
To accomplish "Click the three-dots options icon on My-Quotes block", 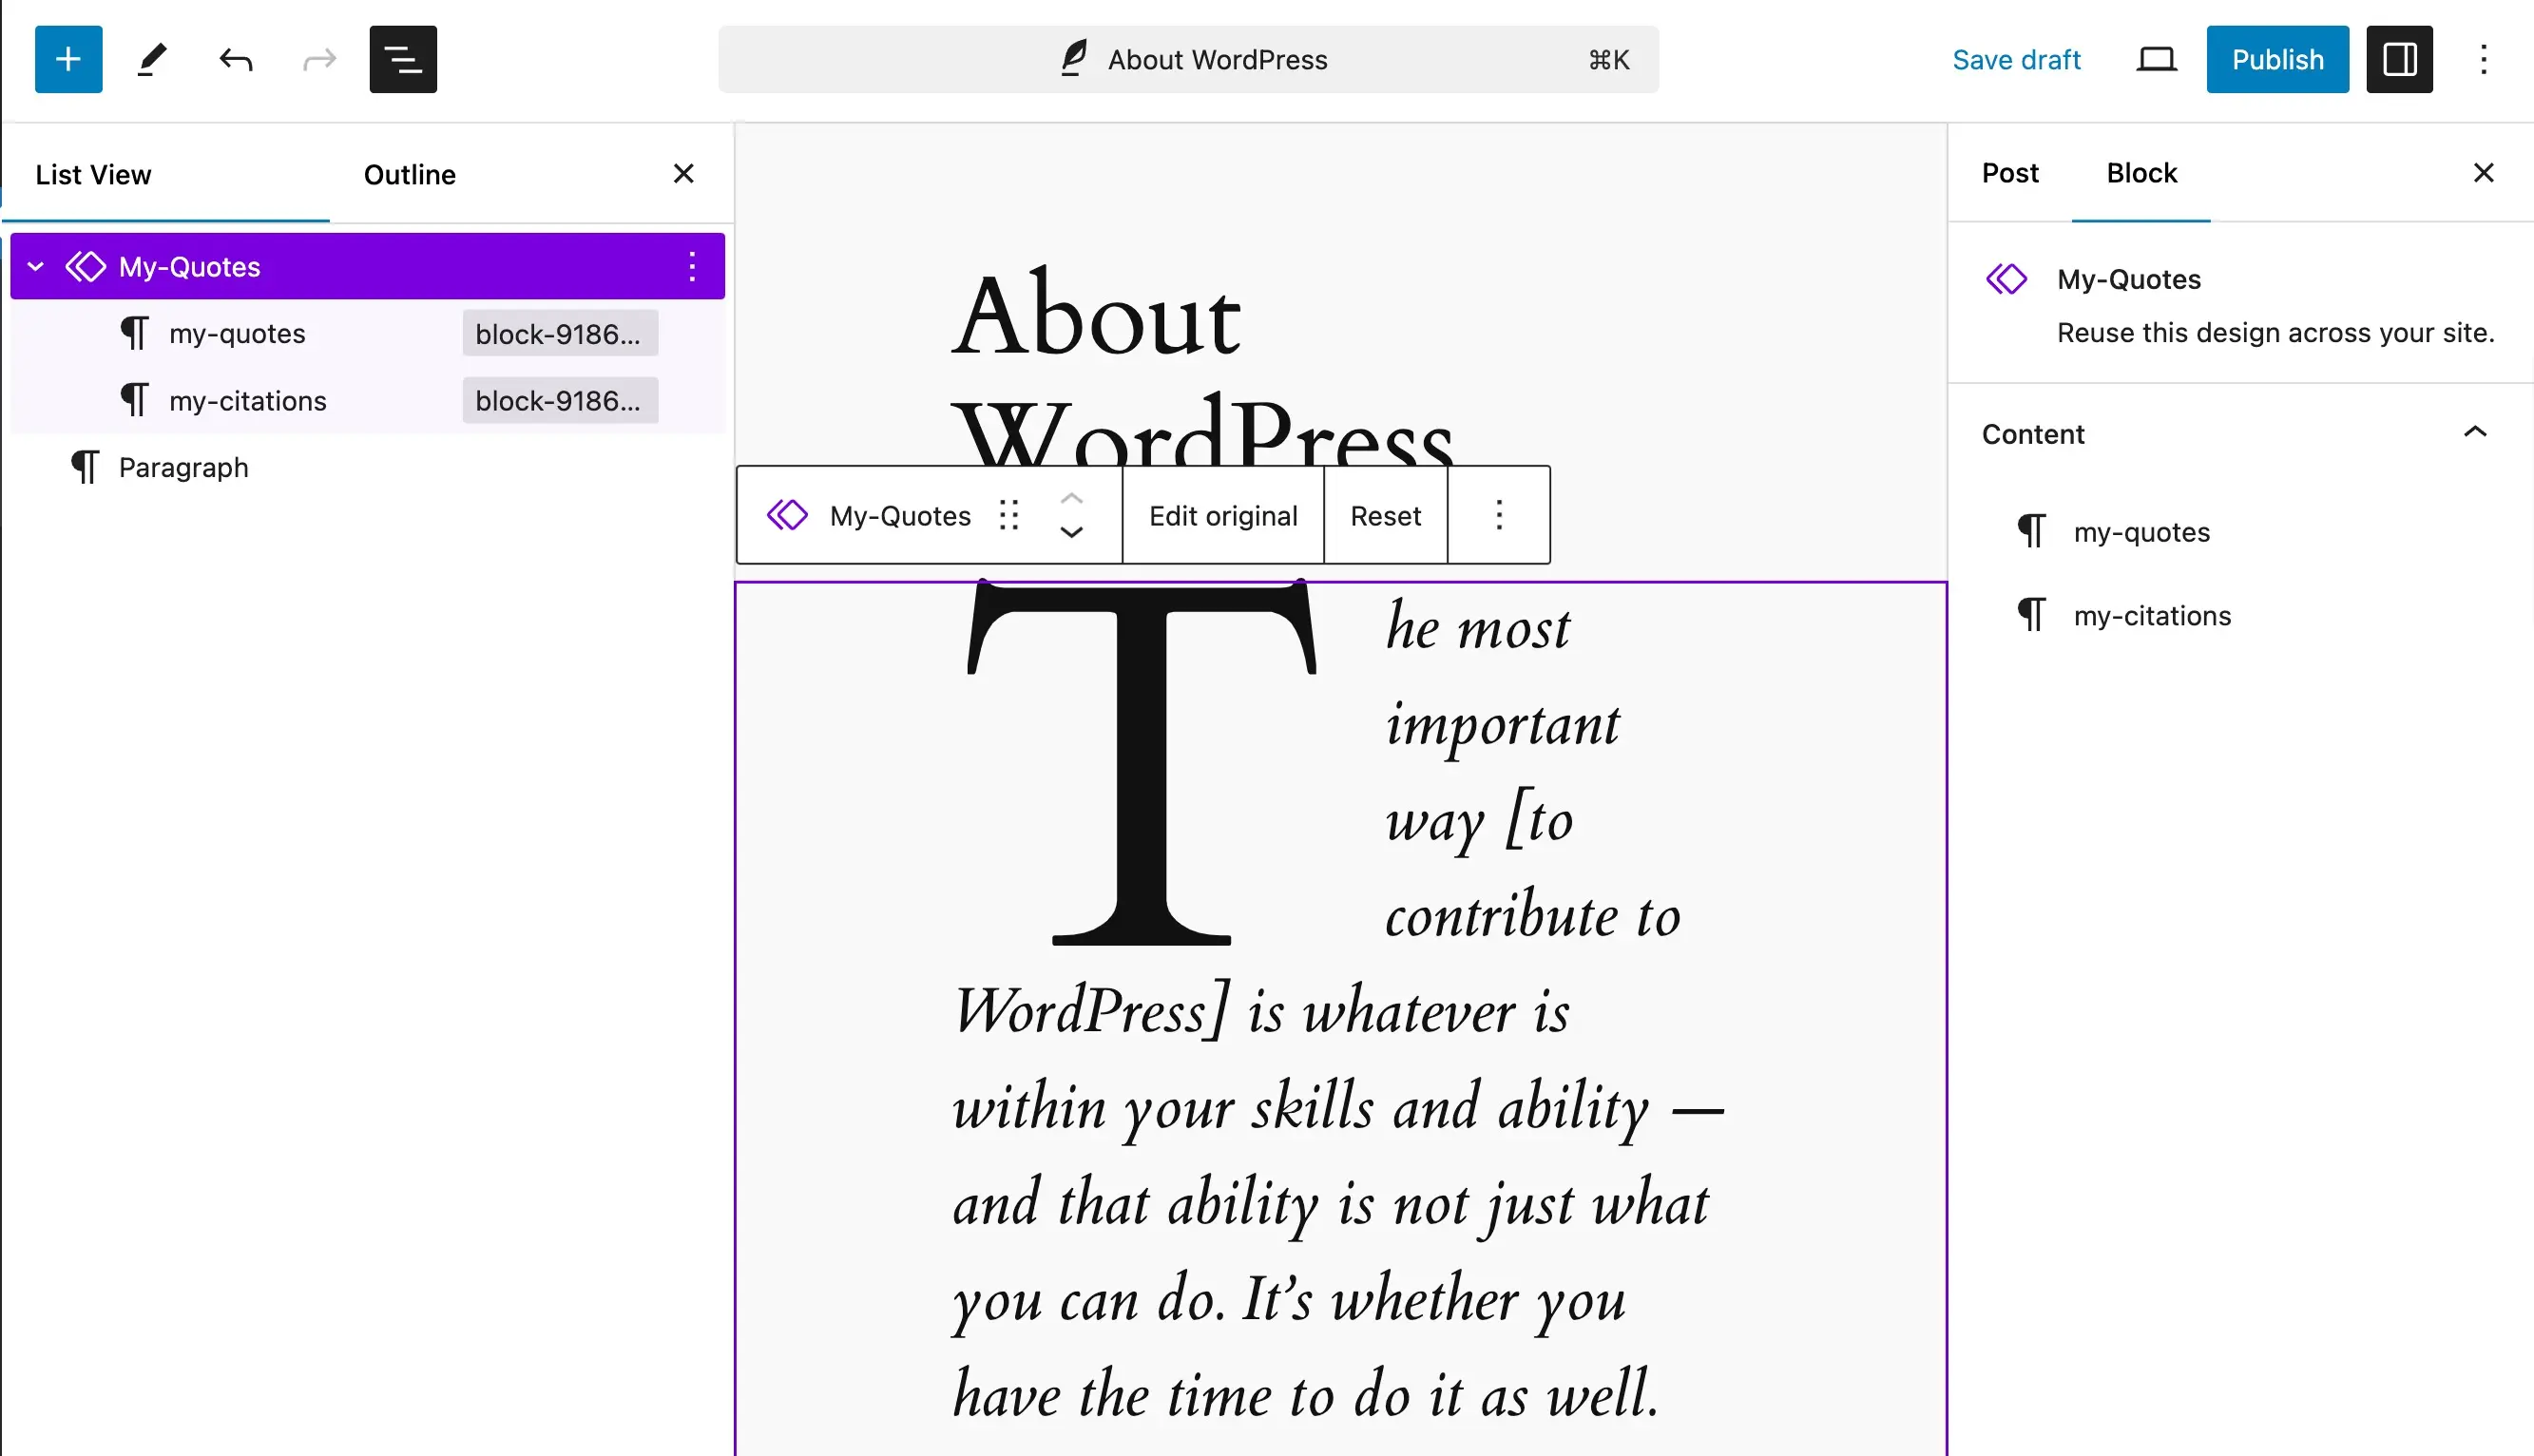I will tap(693, 264).
